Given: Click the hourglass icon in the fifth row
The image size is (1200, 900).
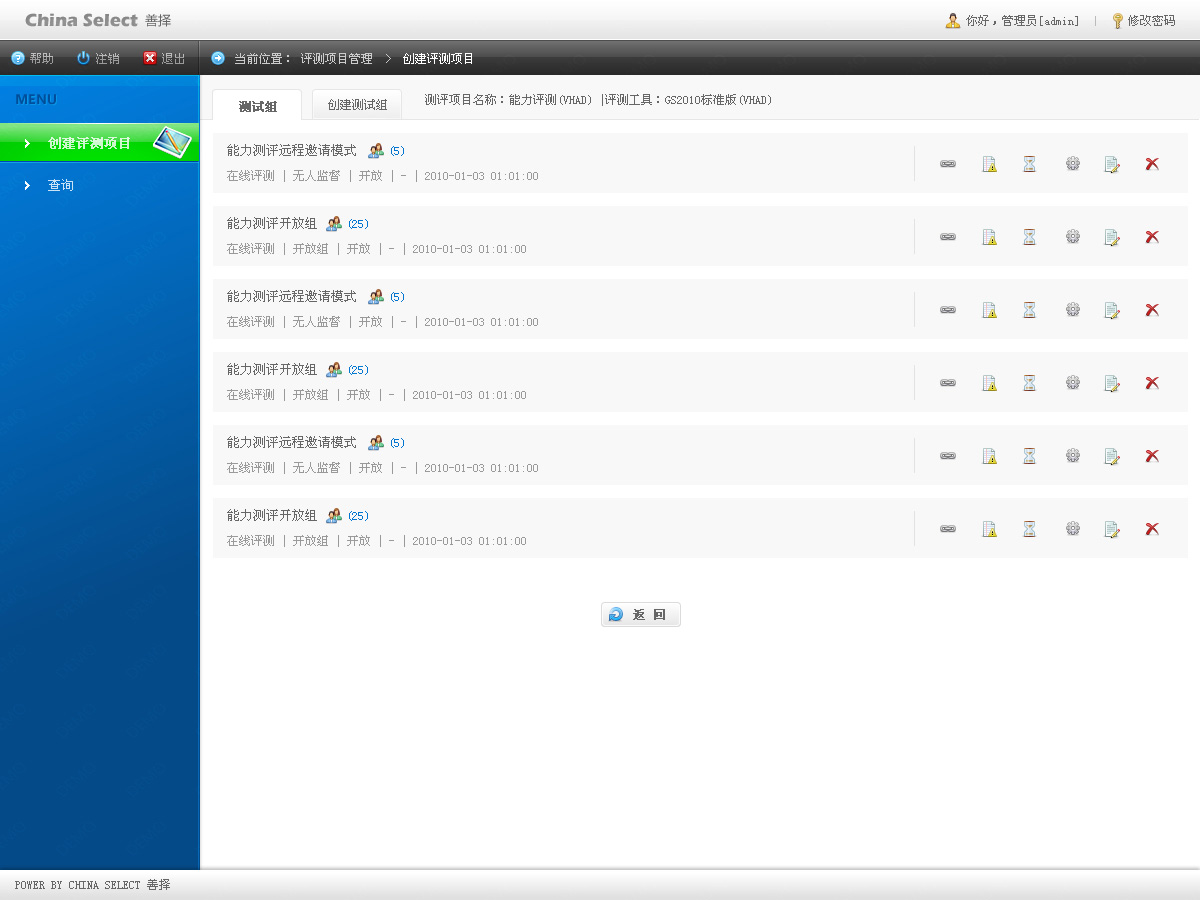Looking at the screenshot, I should tap(1030, 456).
